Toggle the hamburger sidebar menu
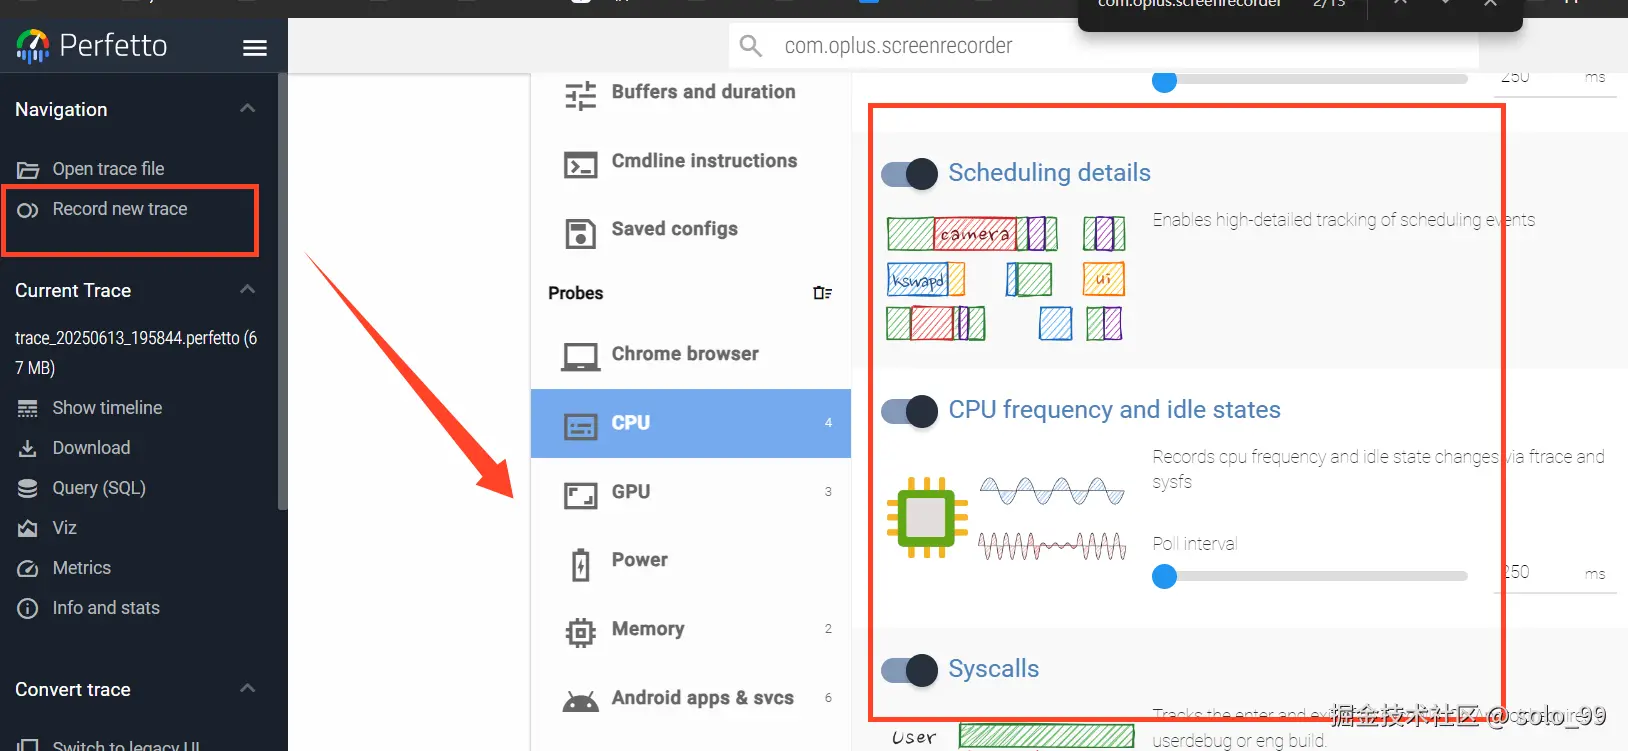Viewport: 1628px width, 751px height. tap(255, 47)
